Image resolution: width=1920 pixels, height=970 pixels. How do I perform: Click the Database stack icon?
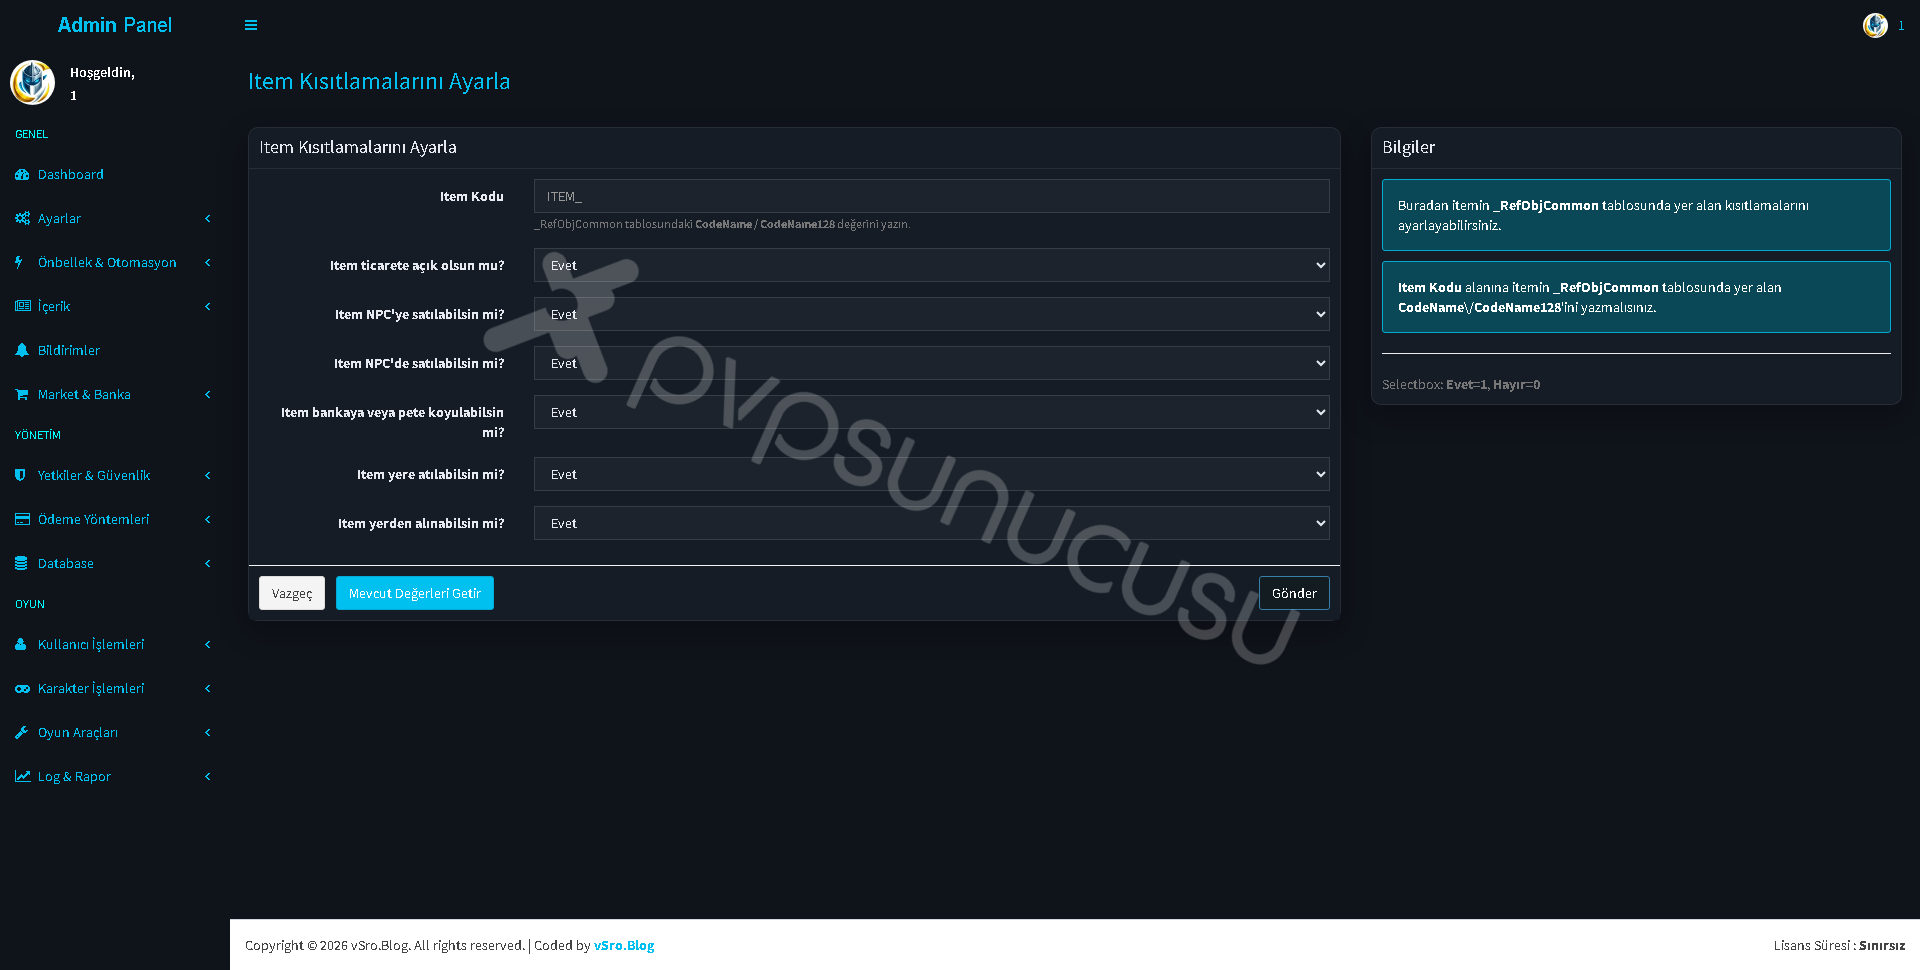point(21,563)
